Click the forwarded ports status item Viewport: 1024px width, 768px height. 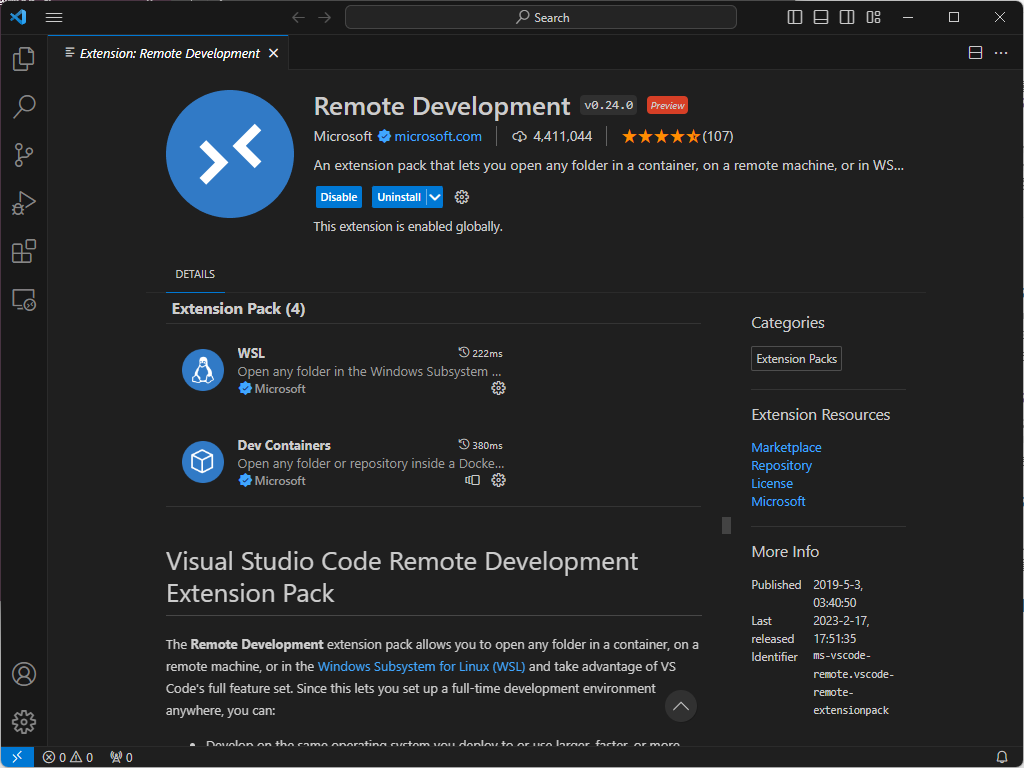coord(121,758)
